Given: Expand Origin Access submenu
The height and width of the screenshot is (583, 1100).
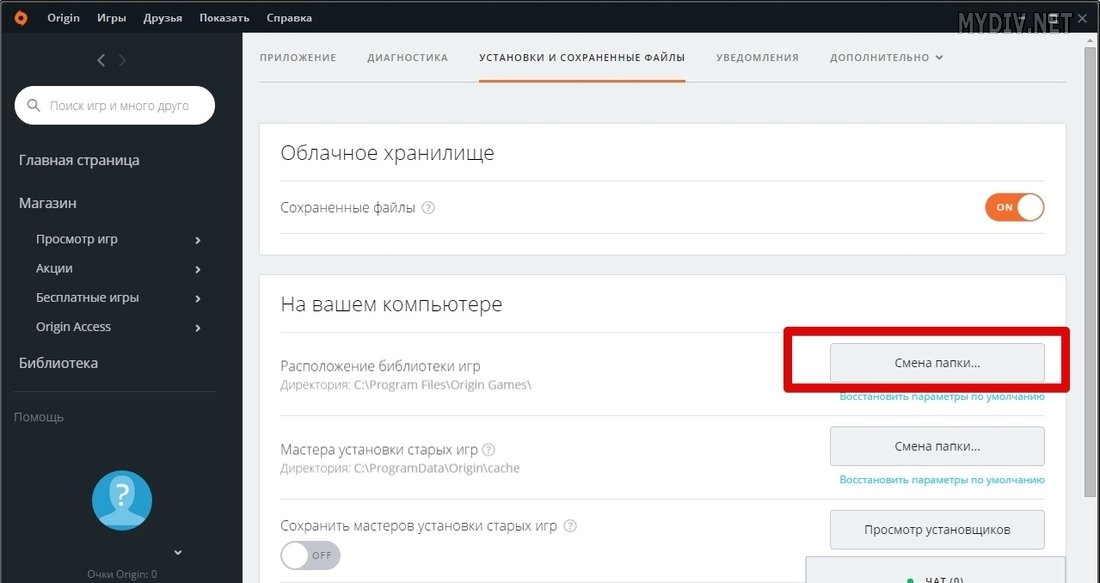Looking at the screenshot, I should pos(198,328).
